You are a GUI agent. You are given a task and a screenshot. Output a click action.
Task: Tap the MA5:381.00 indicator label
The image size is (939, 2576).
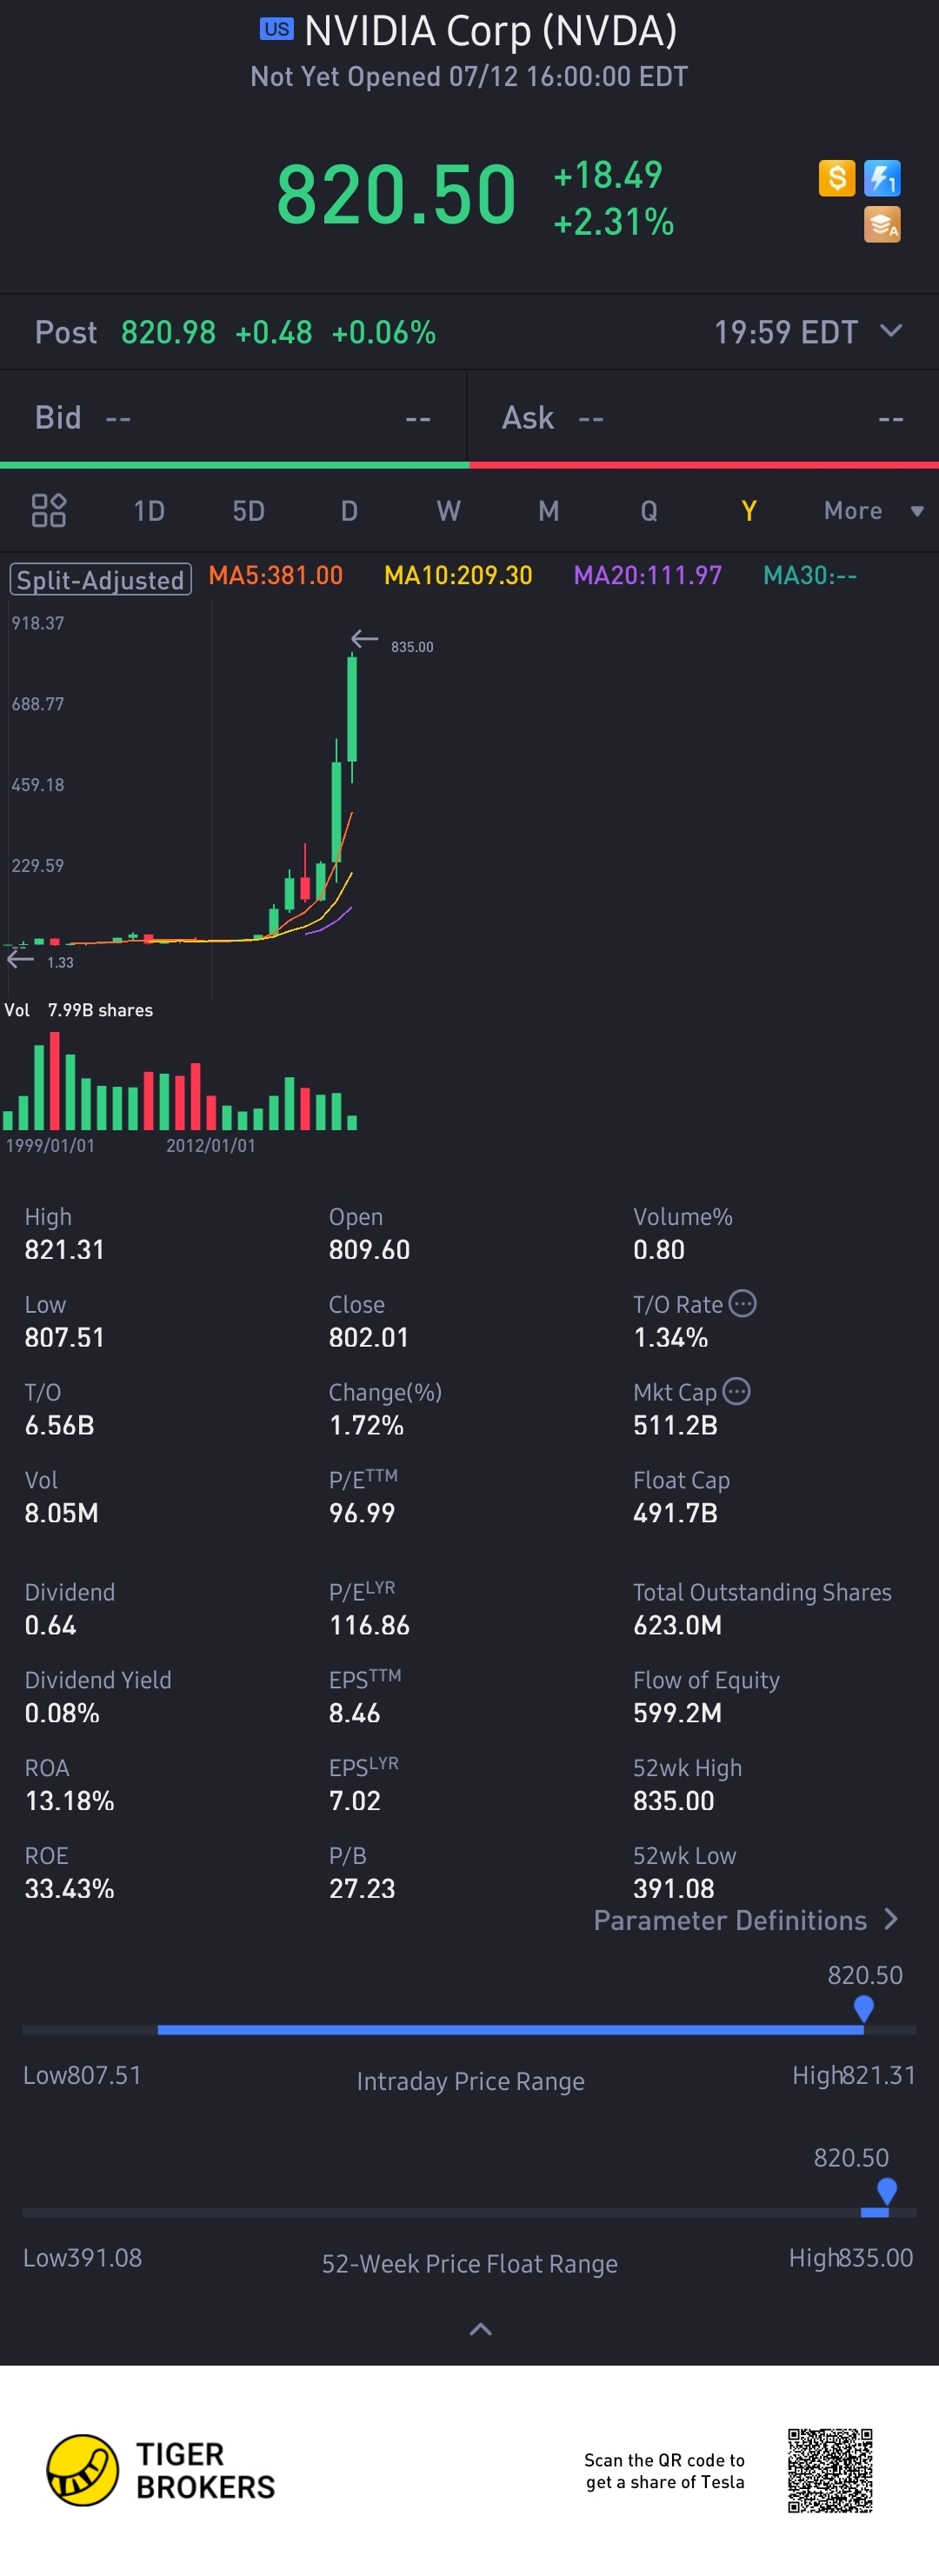point(276,575)
